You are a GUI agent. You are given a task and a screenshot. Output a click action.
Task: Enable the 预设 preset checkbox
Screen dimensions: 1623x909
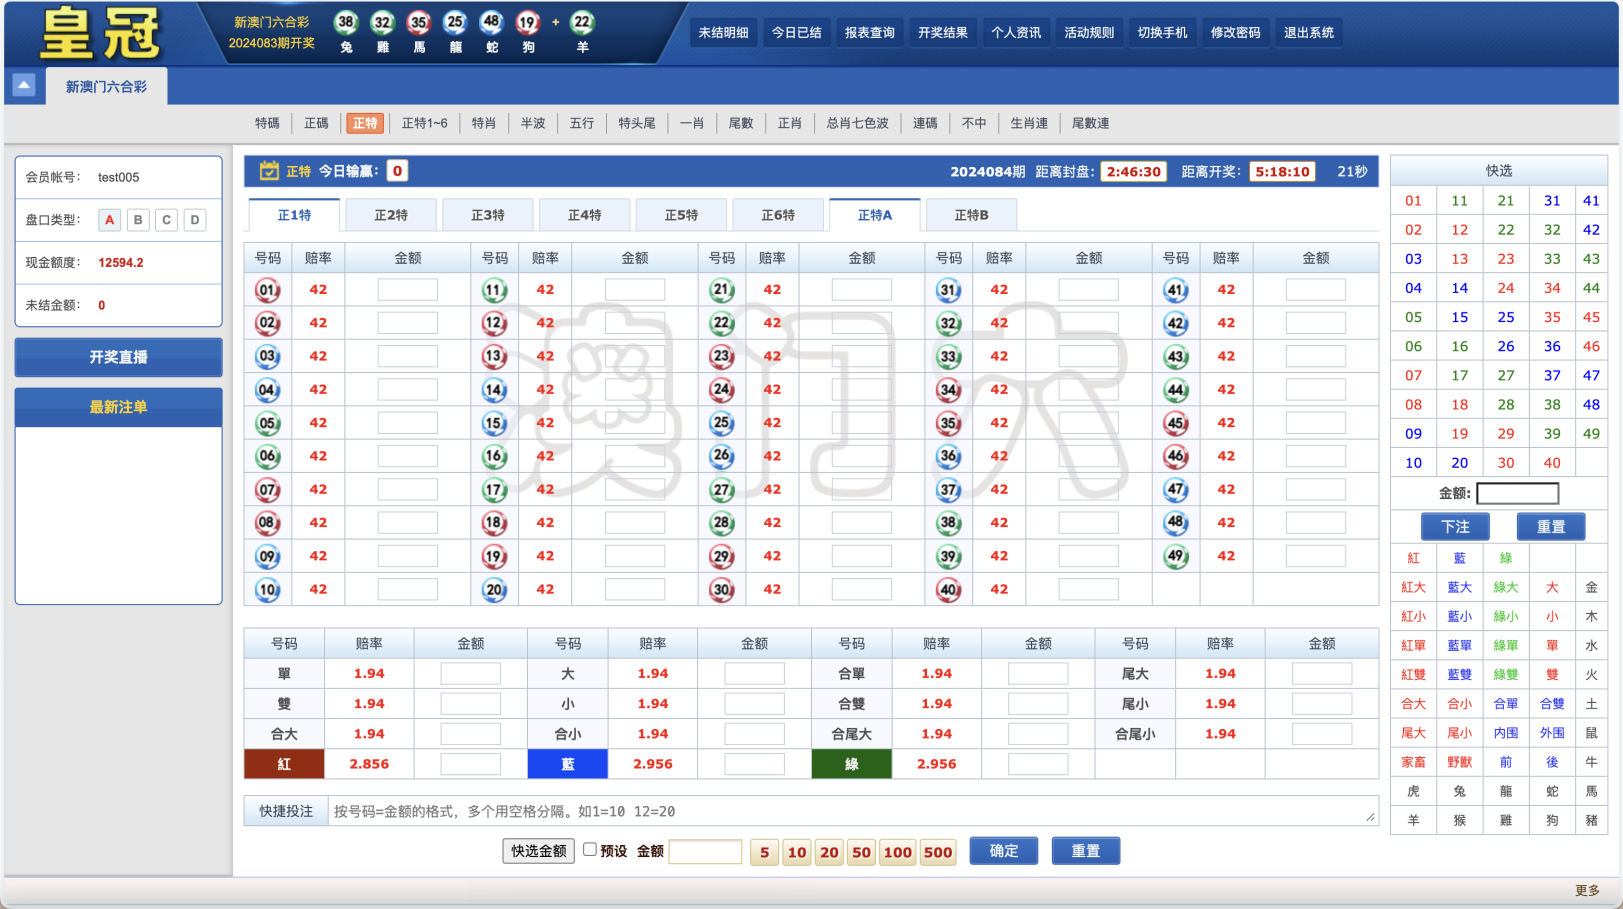click(x=590, y=849)
